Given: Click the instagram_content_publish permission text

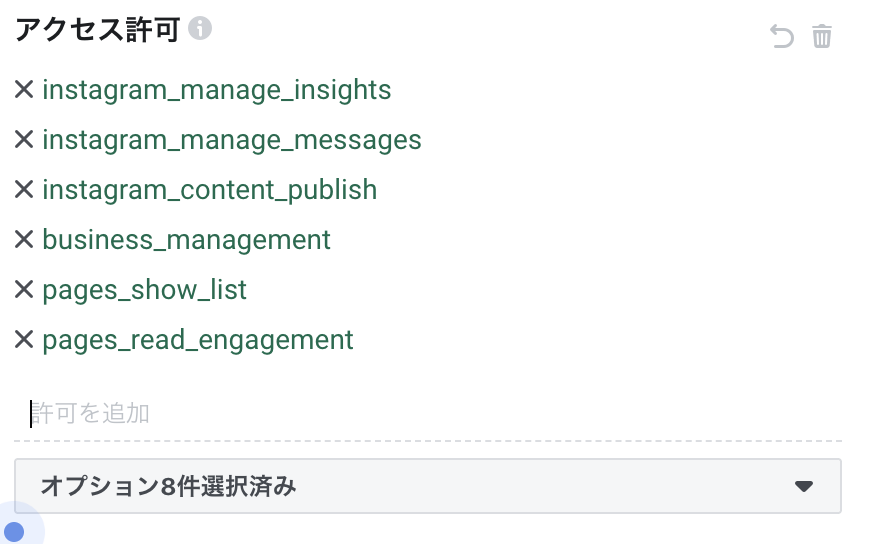Looking at the screenshot, I should (210, 190).
